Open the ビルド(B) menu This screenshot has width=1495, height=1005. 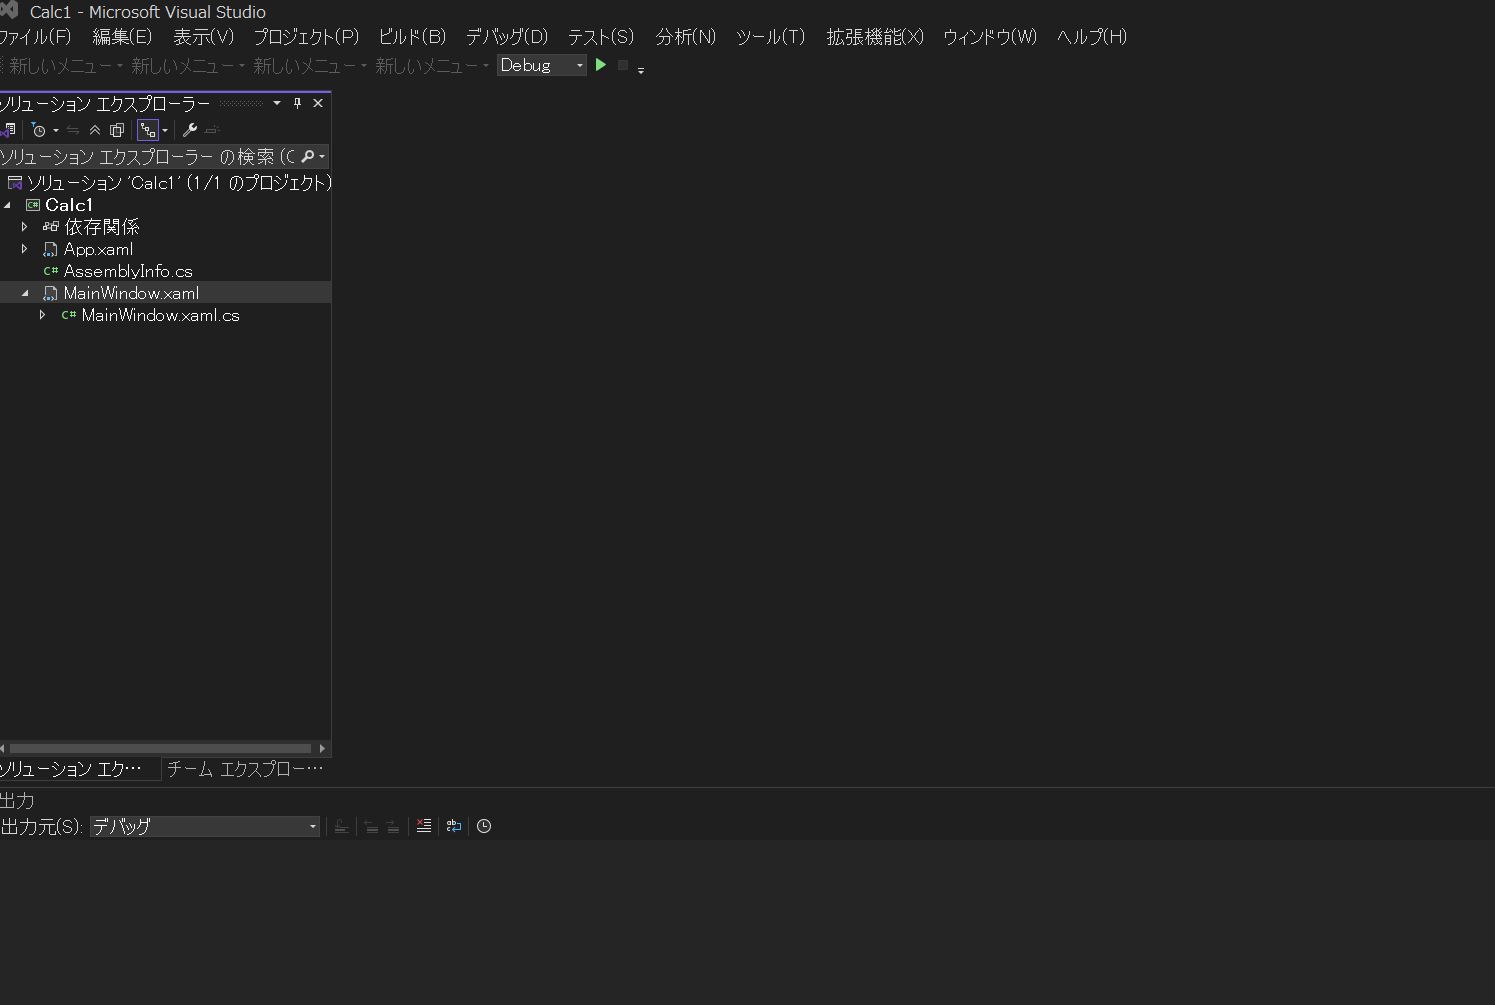click(x=412, y=37)
